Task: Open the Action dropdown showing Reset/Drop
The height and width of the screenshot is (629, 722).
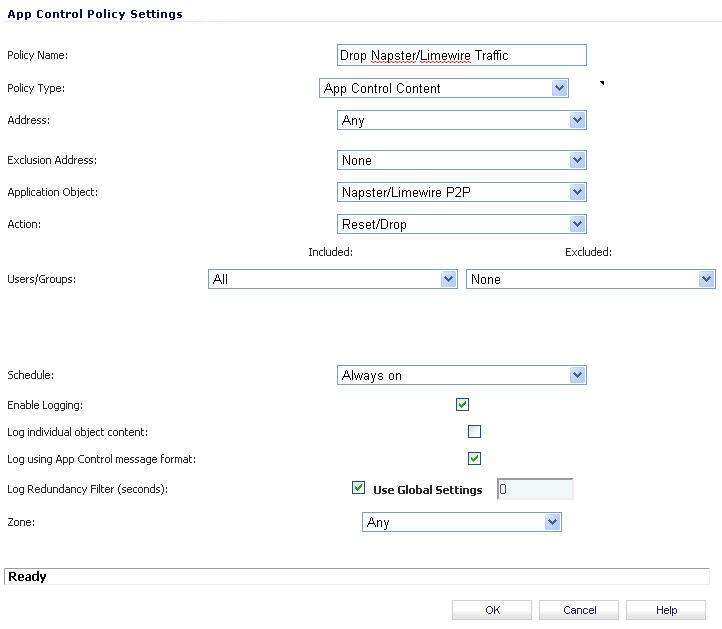Action: tap(461, 224)
